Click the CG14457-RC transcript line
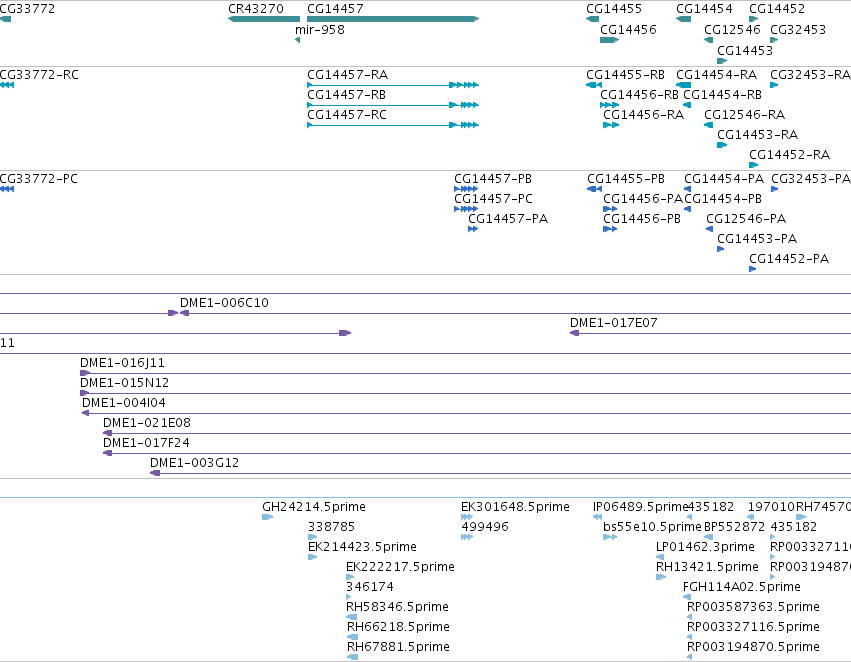851x662 pixels. coord(393,125)
